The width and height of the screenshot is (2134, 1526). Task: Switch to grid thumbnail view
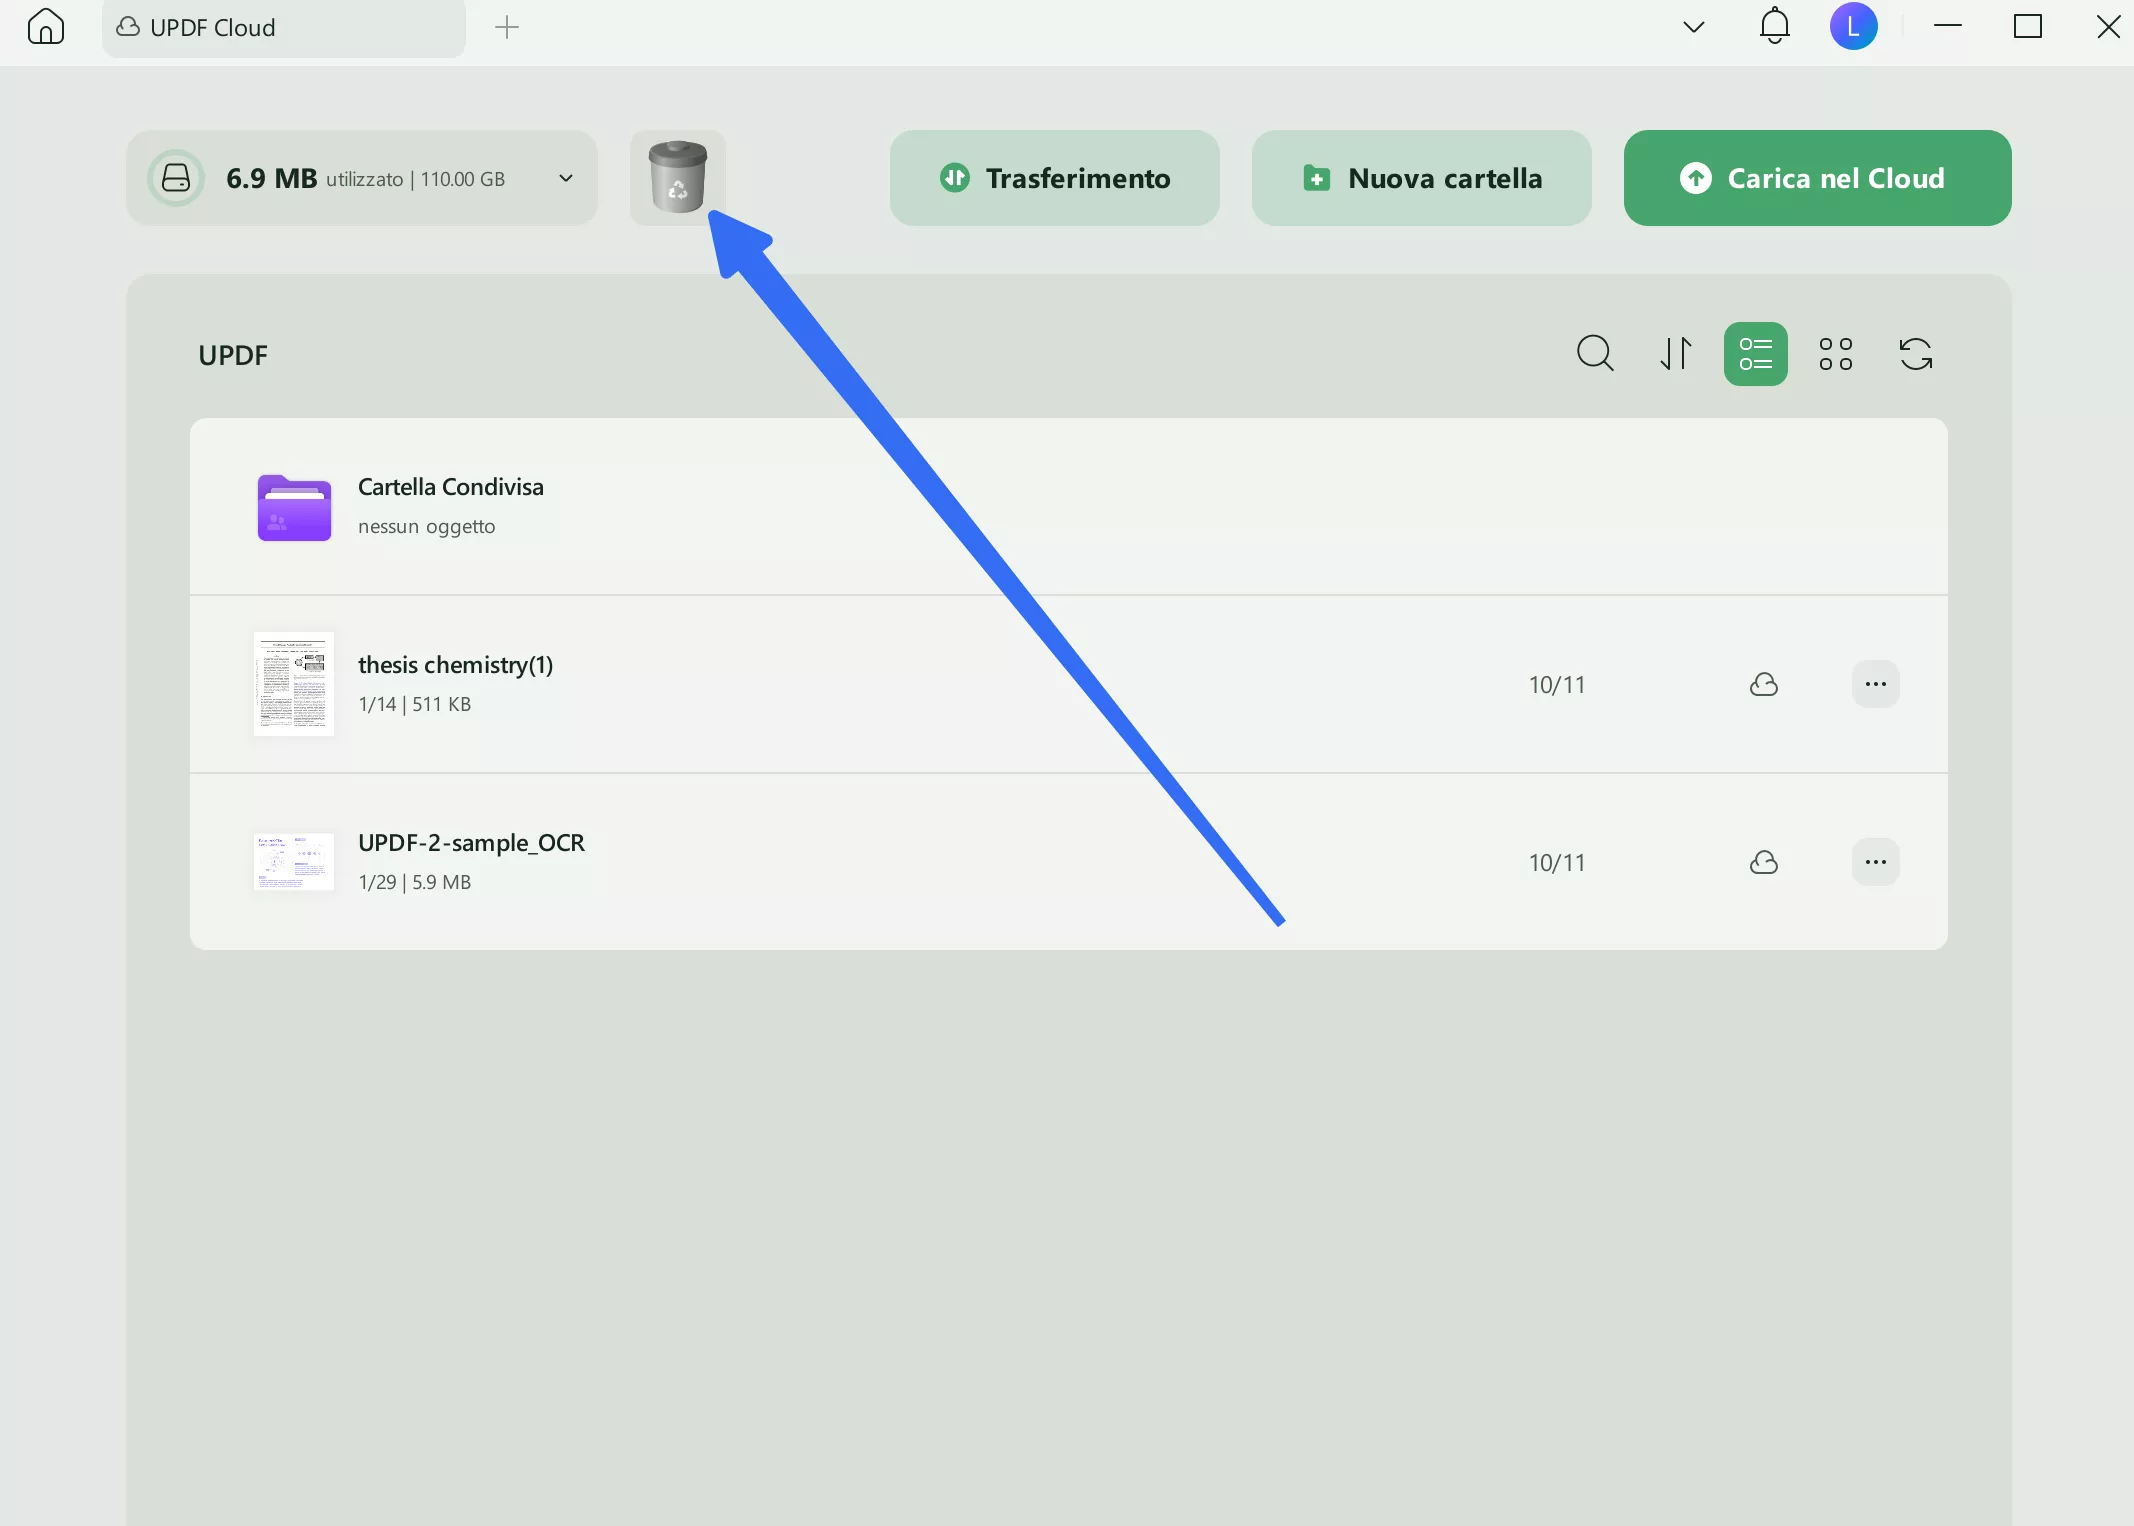(x=1835, y=353)
